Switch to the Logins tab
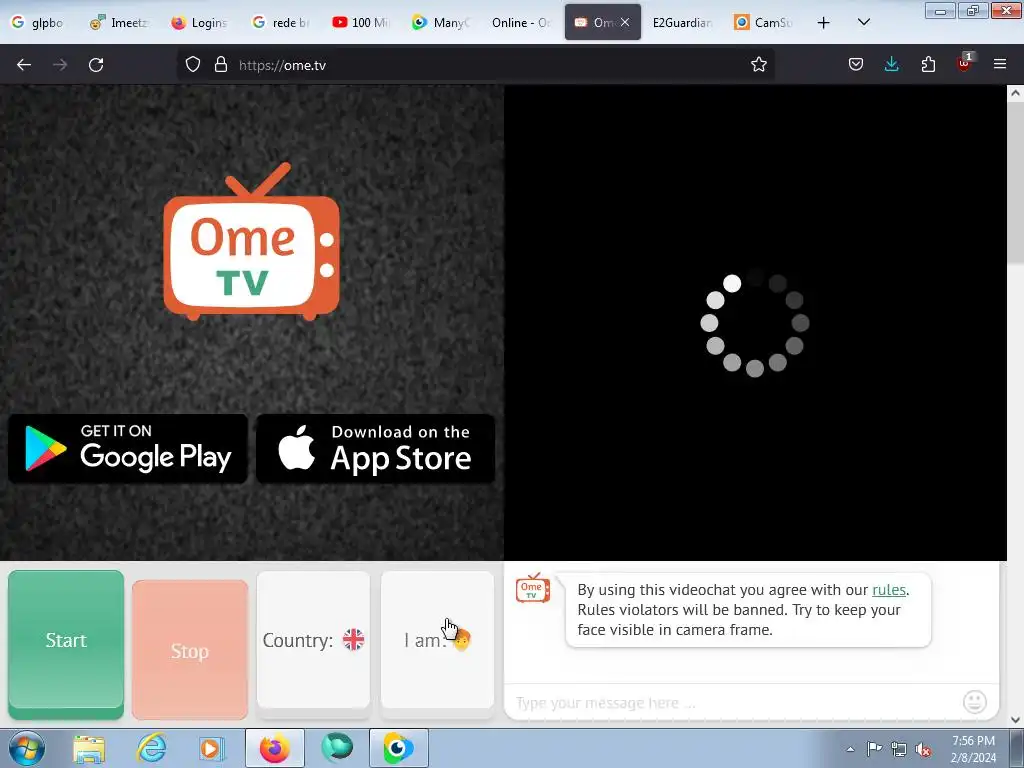1024x768 pixels. tap(200, 22)
